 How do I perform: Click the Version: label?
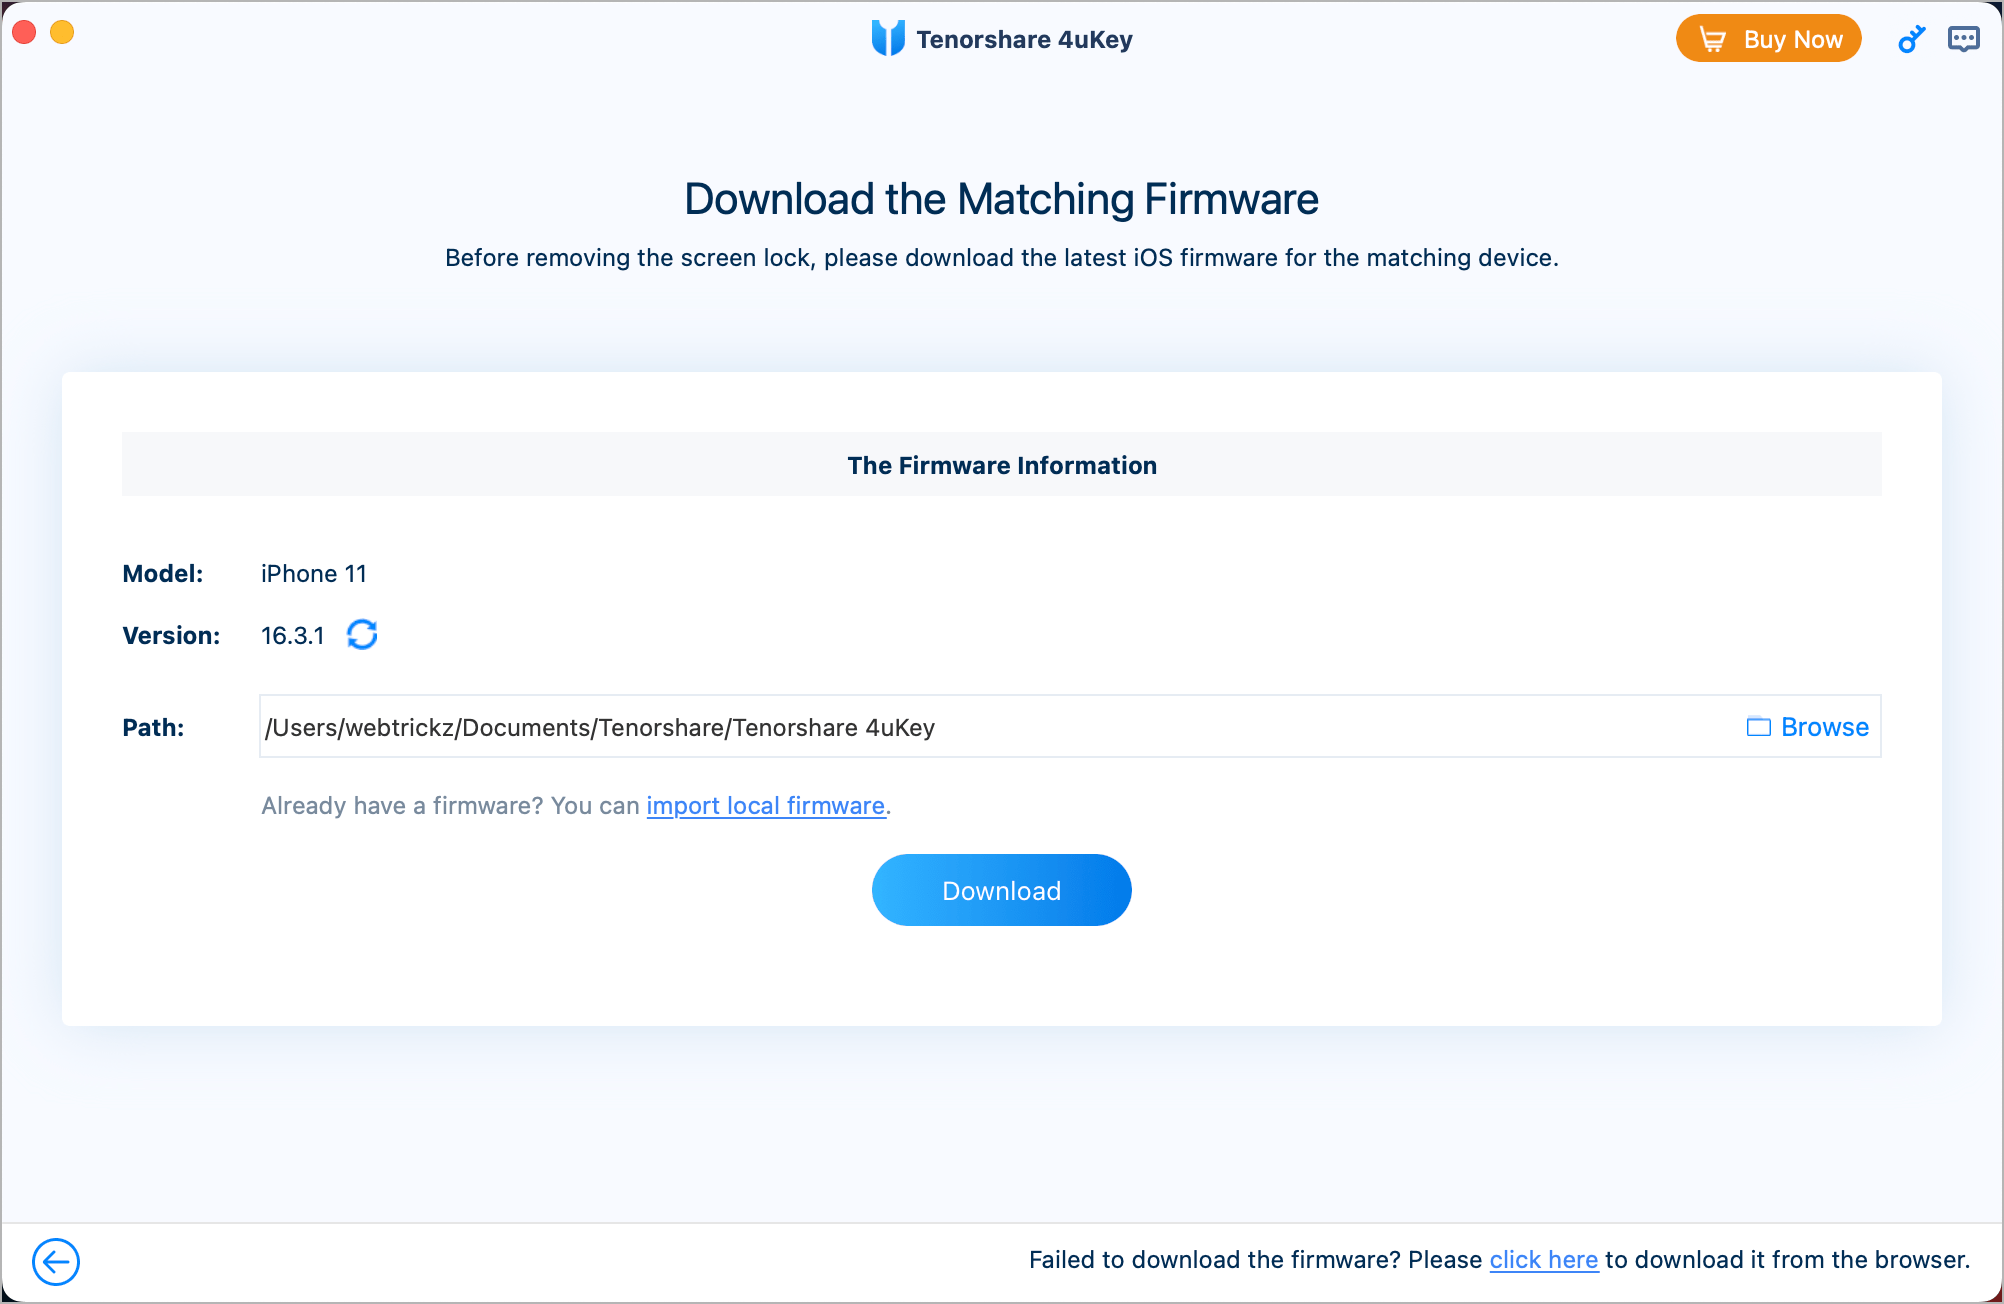click(x=171, y=636)
